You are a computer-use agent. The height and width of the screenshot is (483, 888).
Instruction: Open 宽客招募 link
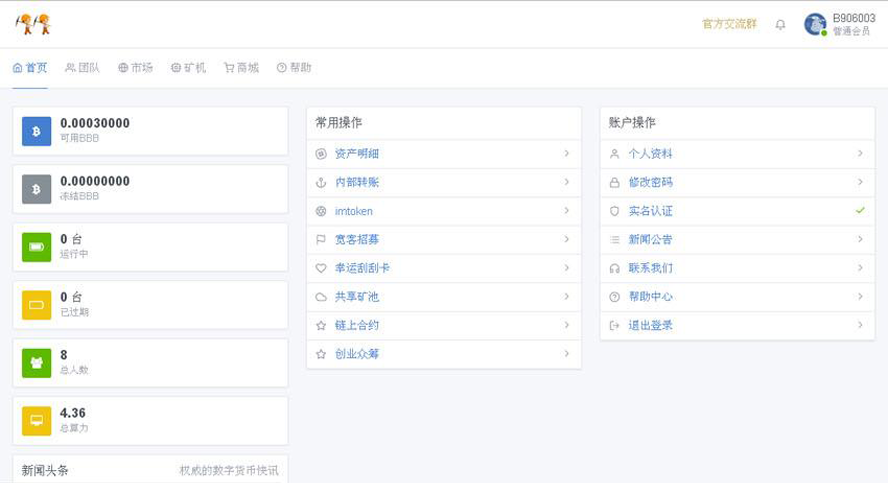(357, 239)
